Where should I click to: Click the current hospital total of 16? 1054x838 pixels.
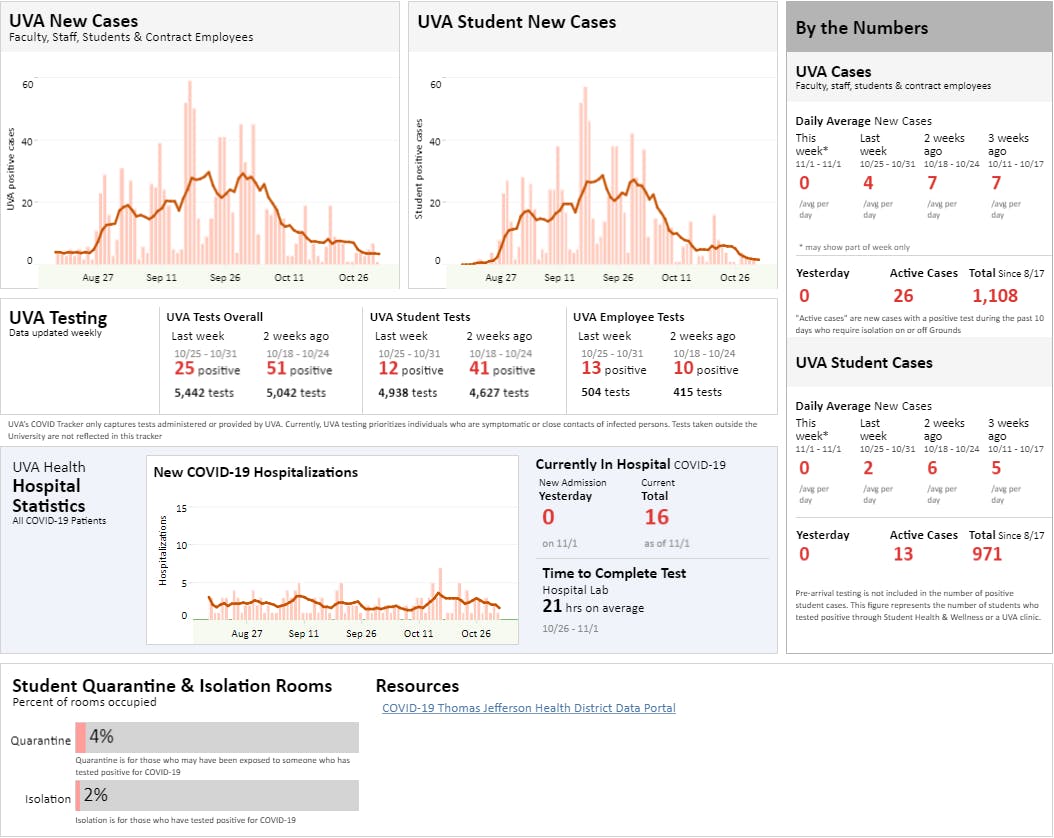(x=656, y=517)
